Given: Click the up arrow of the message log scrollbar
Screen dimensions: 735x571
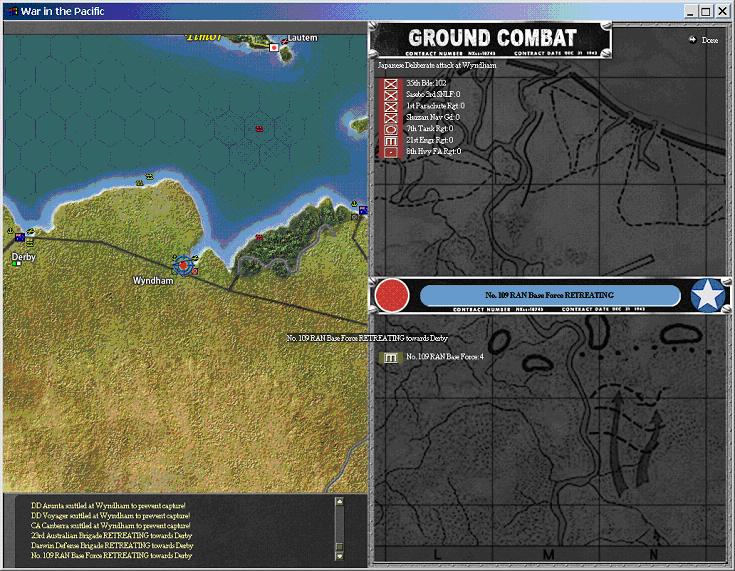Looking at the screenshot, I should (x=339, y=502).
